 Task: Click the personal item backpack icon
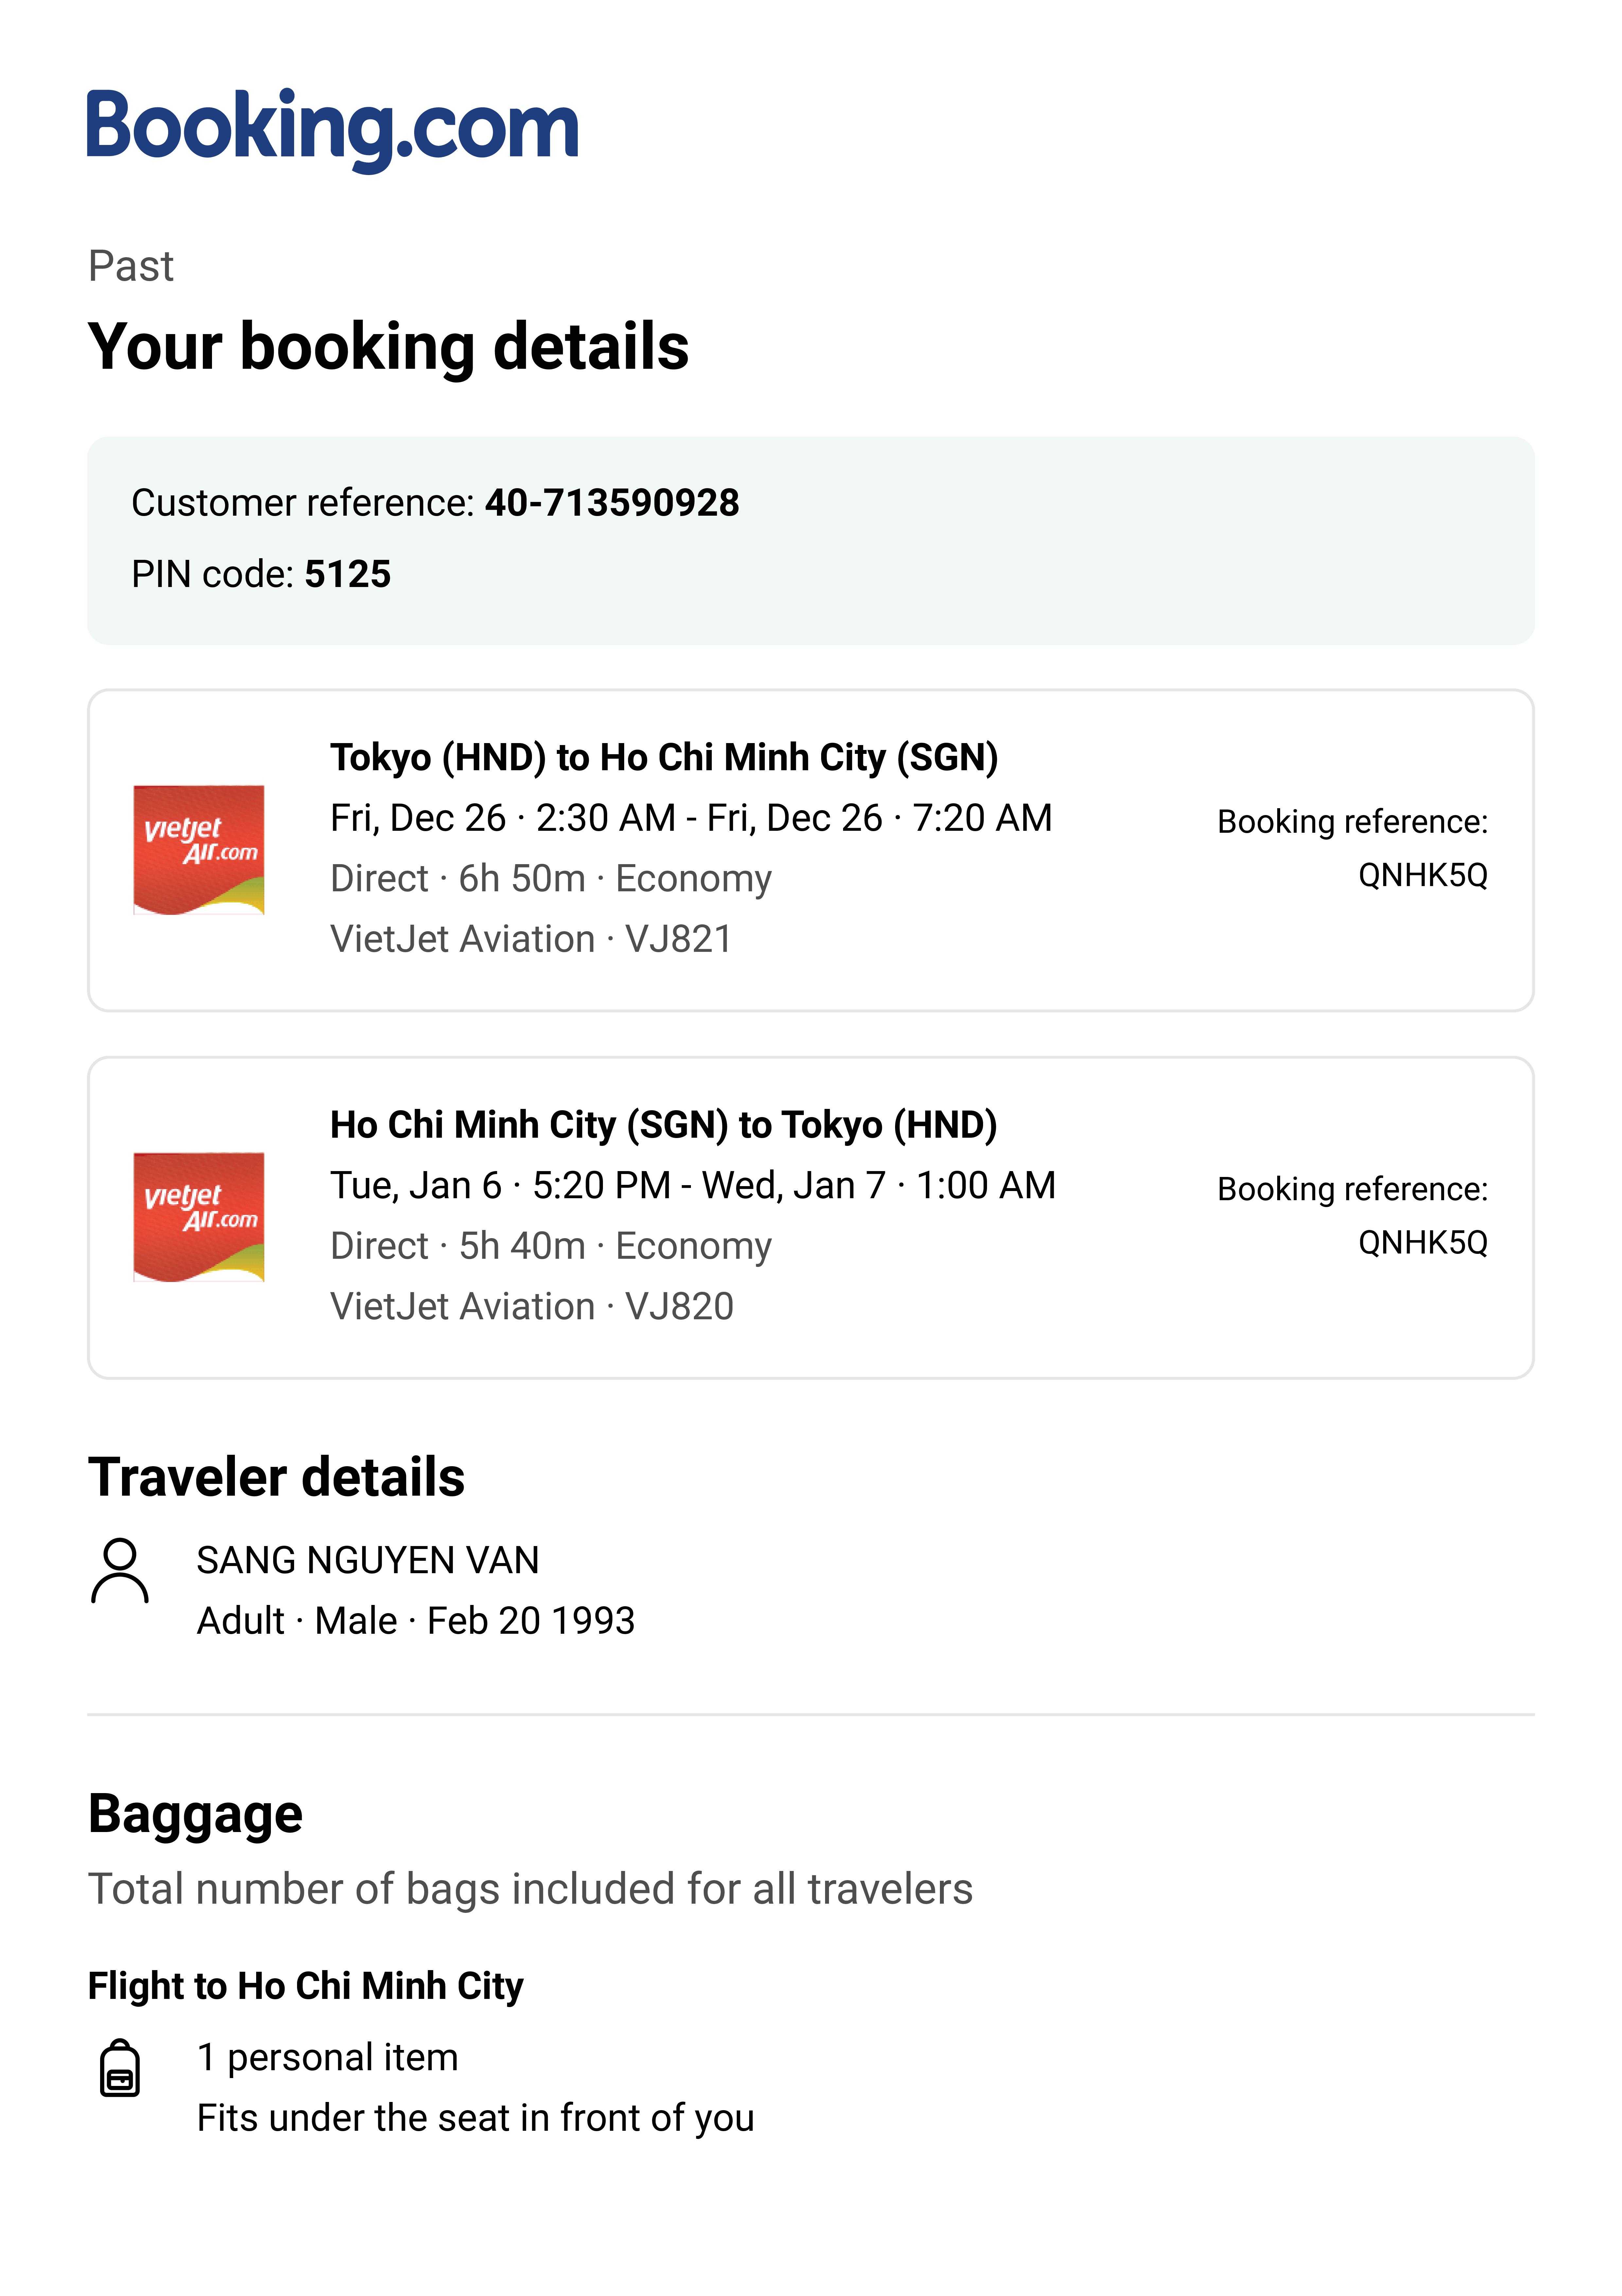click(x=120, y=2068)
